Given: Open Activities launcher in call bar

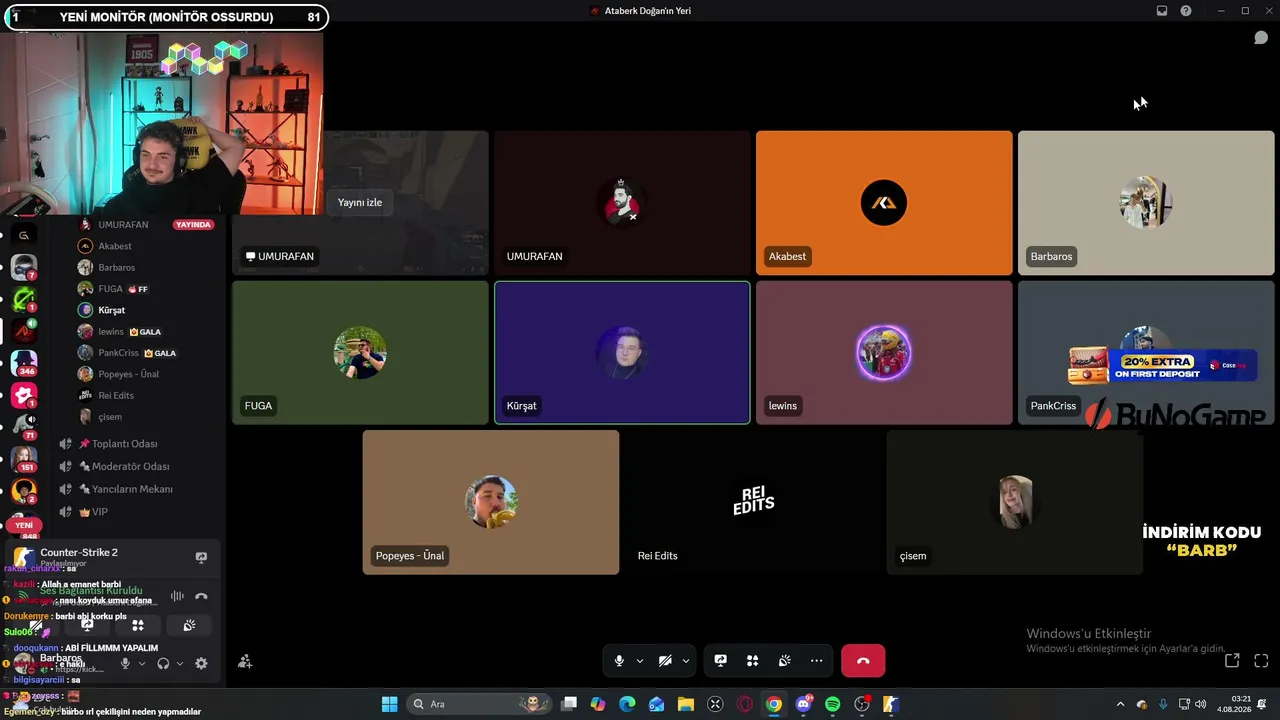Looking at the screenshot, I should coord(752,661).
